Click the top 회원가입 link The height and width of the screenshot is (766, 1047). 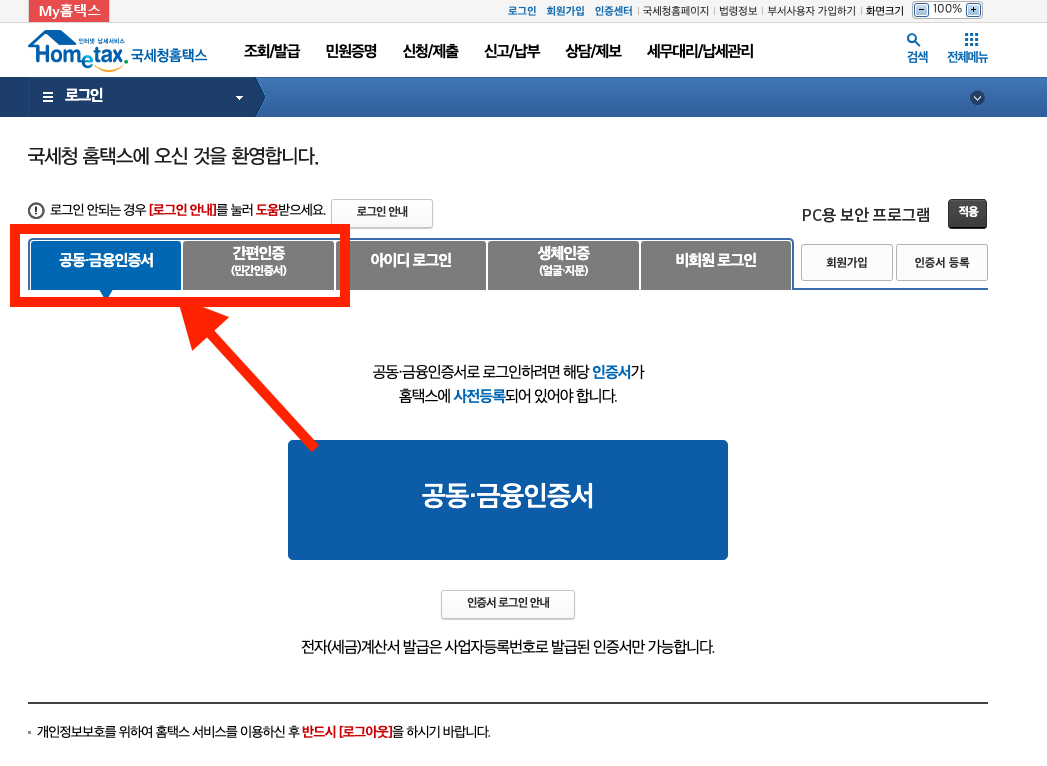(565, 11)
